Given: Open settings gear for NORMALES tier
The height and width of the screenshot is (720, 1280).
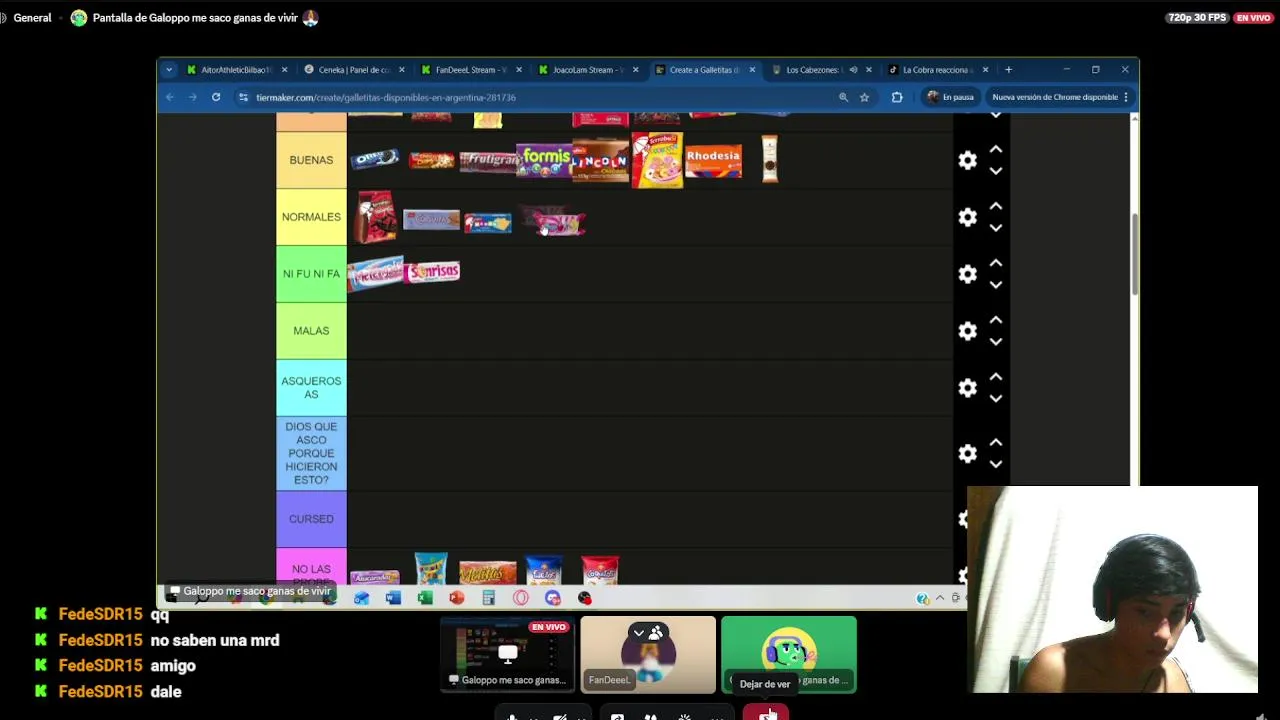Looking at the screenshot, I should (x=967, y=217).
